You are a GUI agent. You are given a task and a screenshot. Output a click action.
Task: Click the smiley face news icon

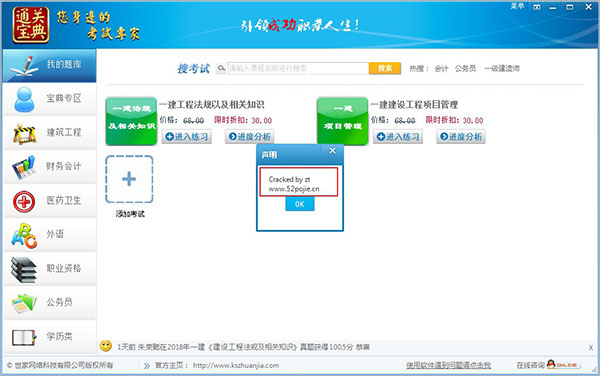pyautogui.click(x=106, y=346)
